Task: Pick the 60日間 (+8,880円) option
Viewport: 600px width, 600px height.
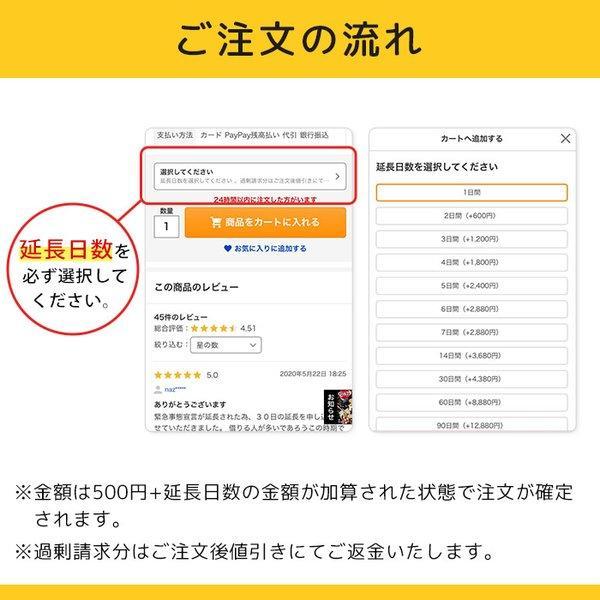Action: 471,402
